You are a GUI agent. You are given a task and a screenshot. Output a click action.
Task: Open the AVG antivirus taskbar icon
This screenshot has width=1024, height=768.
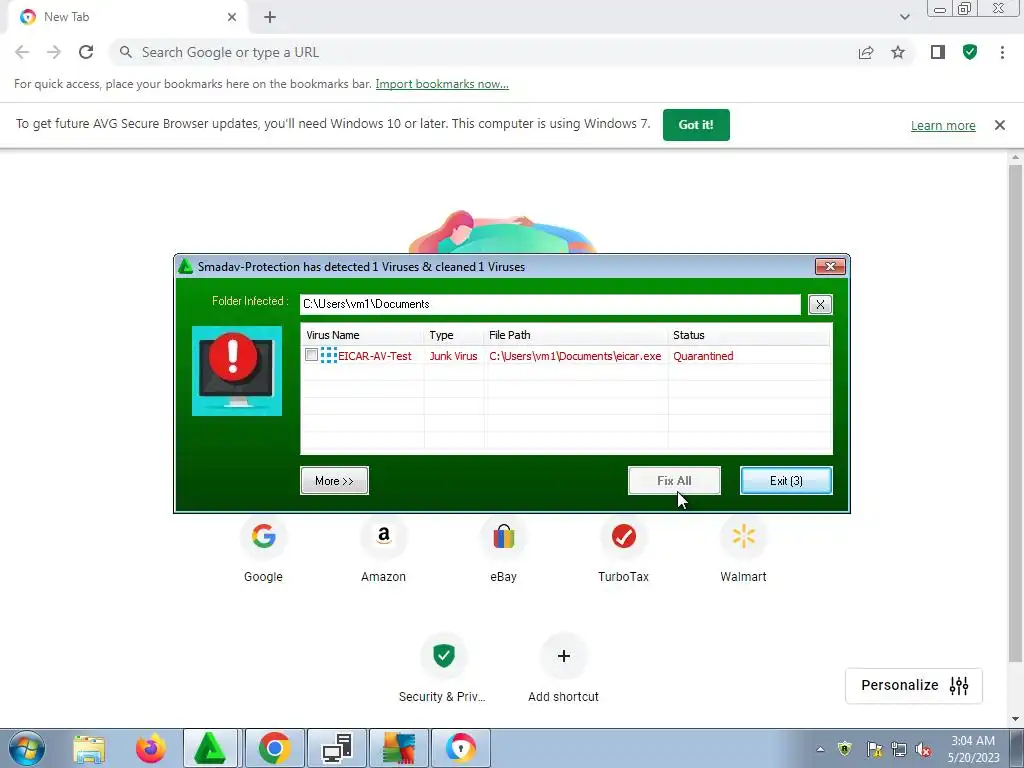[x=399, y=748]
